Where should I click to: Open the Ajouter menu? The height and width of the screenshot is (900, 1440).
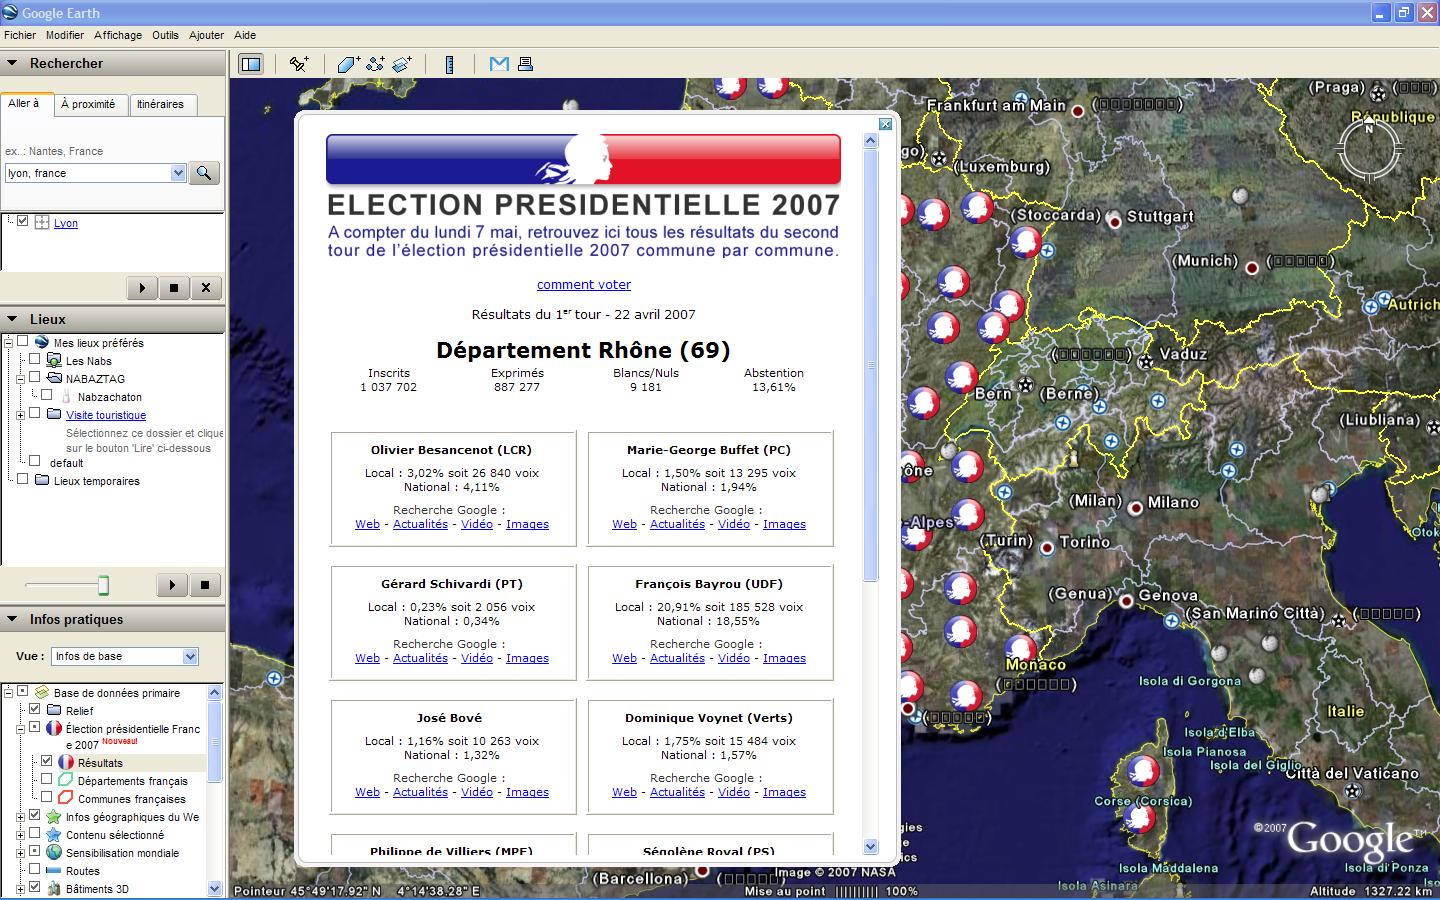point(206,35)
